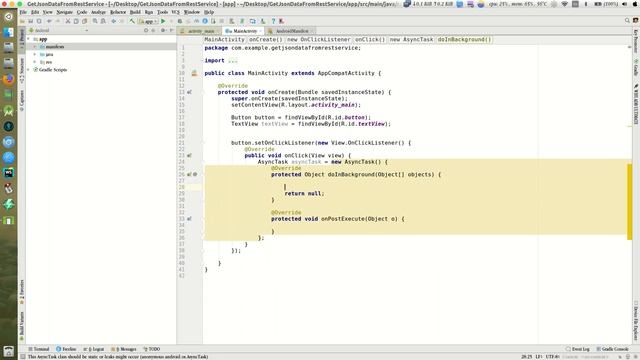Screen dimensions: 640x360
Task: Click the Cut scissors icon
Action: coord(68,21)
